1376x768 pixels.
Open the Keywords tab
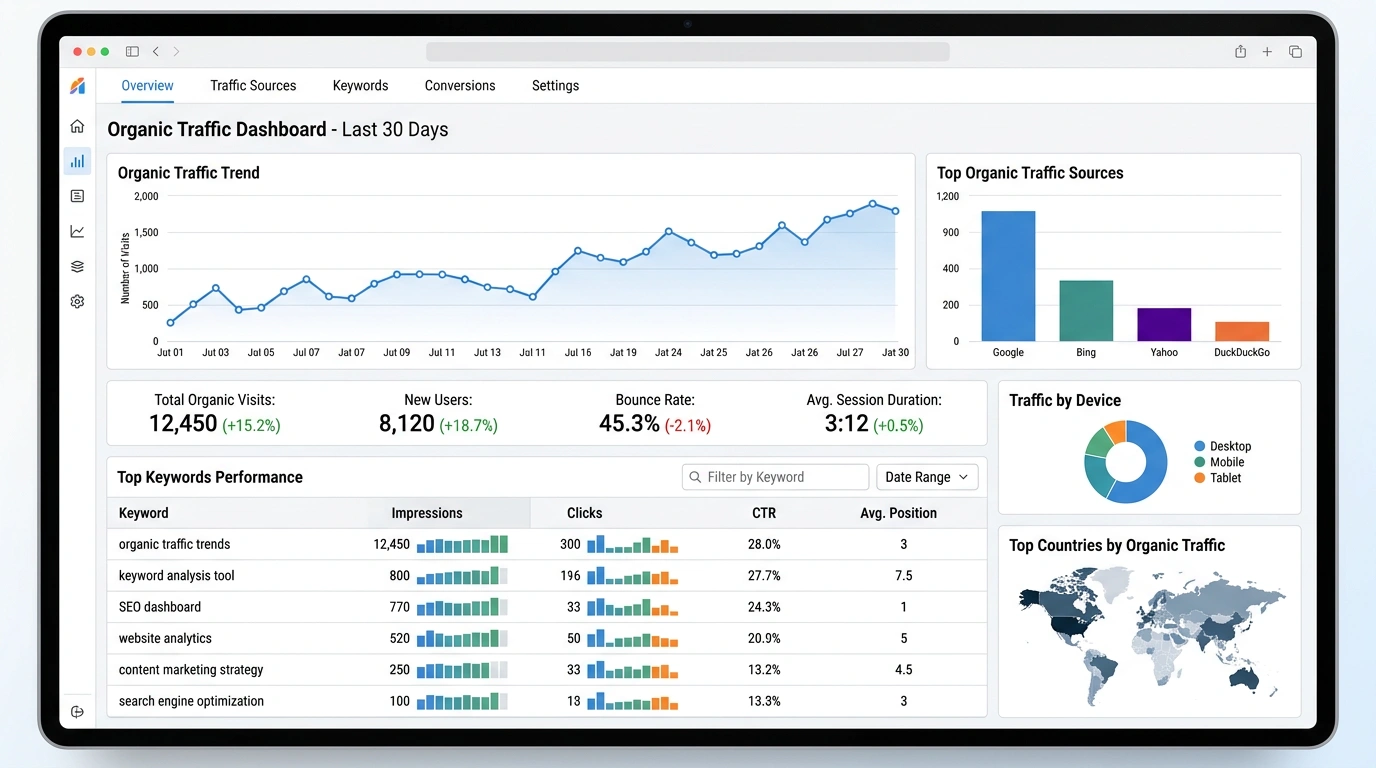[360, 85]
